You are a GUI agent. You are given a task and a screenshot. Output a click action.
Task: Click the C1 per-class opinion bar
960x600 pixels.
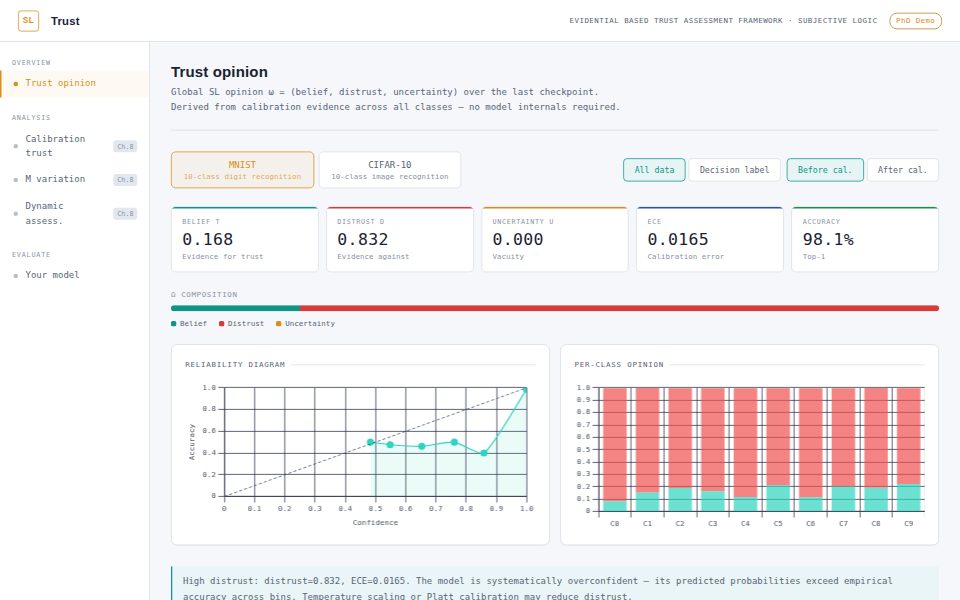tap(647, 449)
